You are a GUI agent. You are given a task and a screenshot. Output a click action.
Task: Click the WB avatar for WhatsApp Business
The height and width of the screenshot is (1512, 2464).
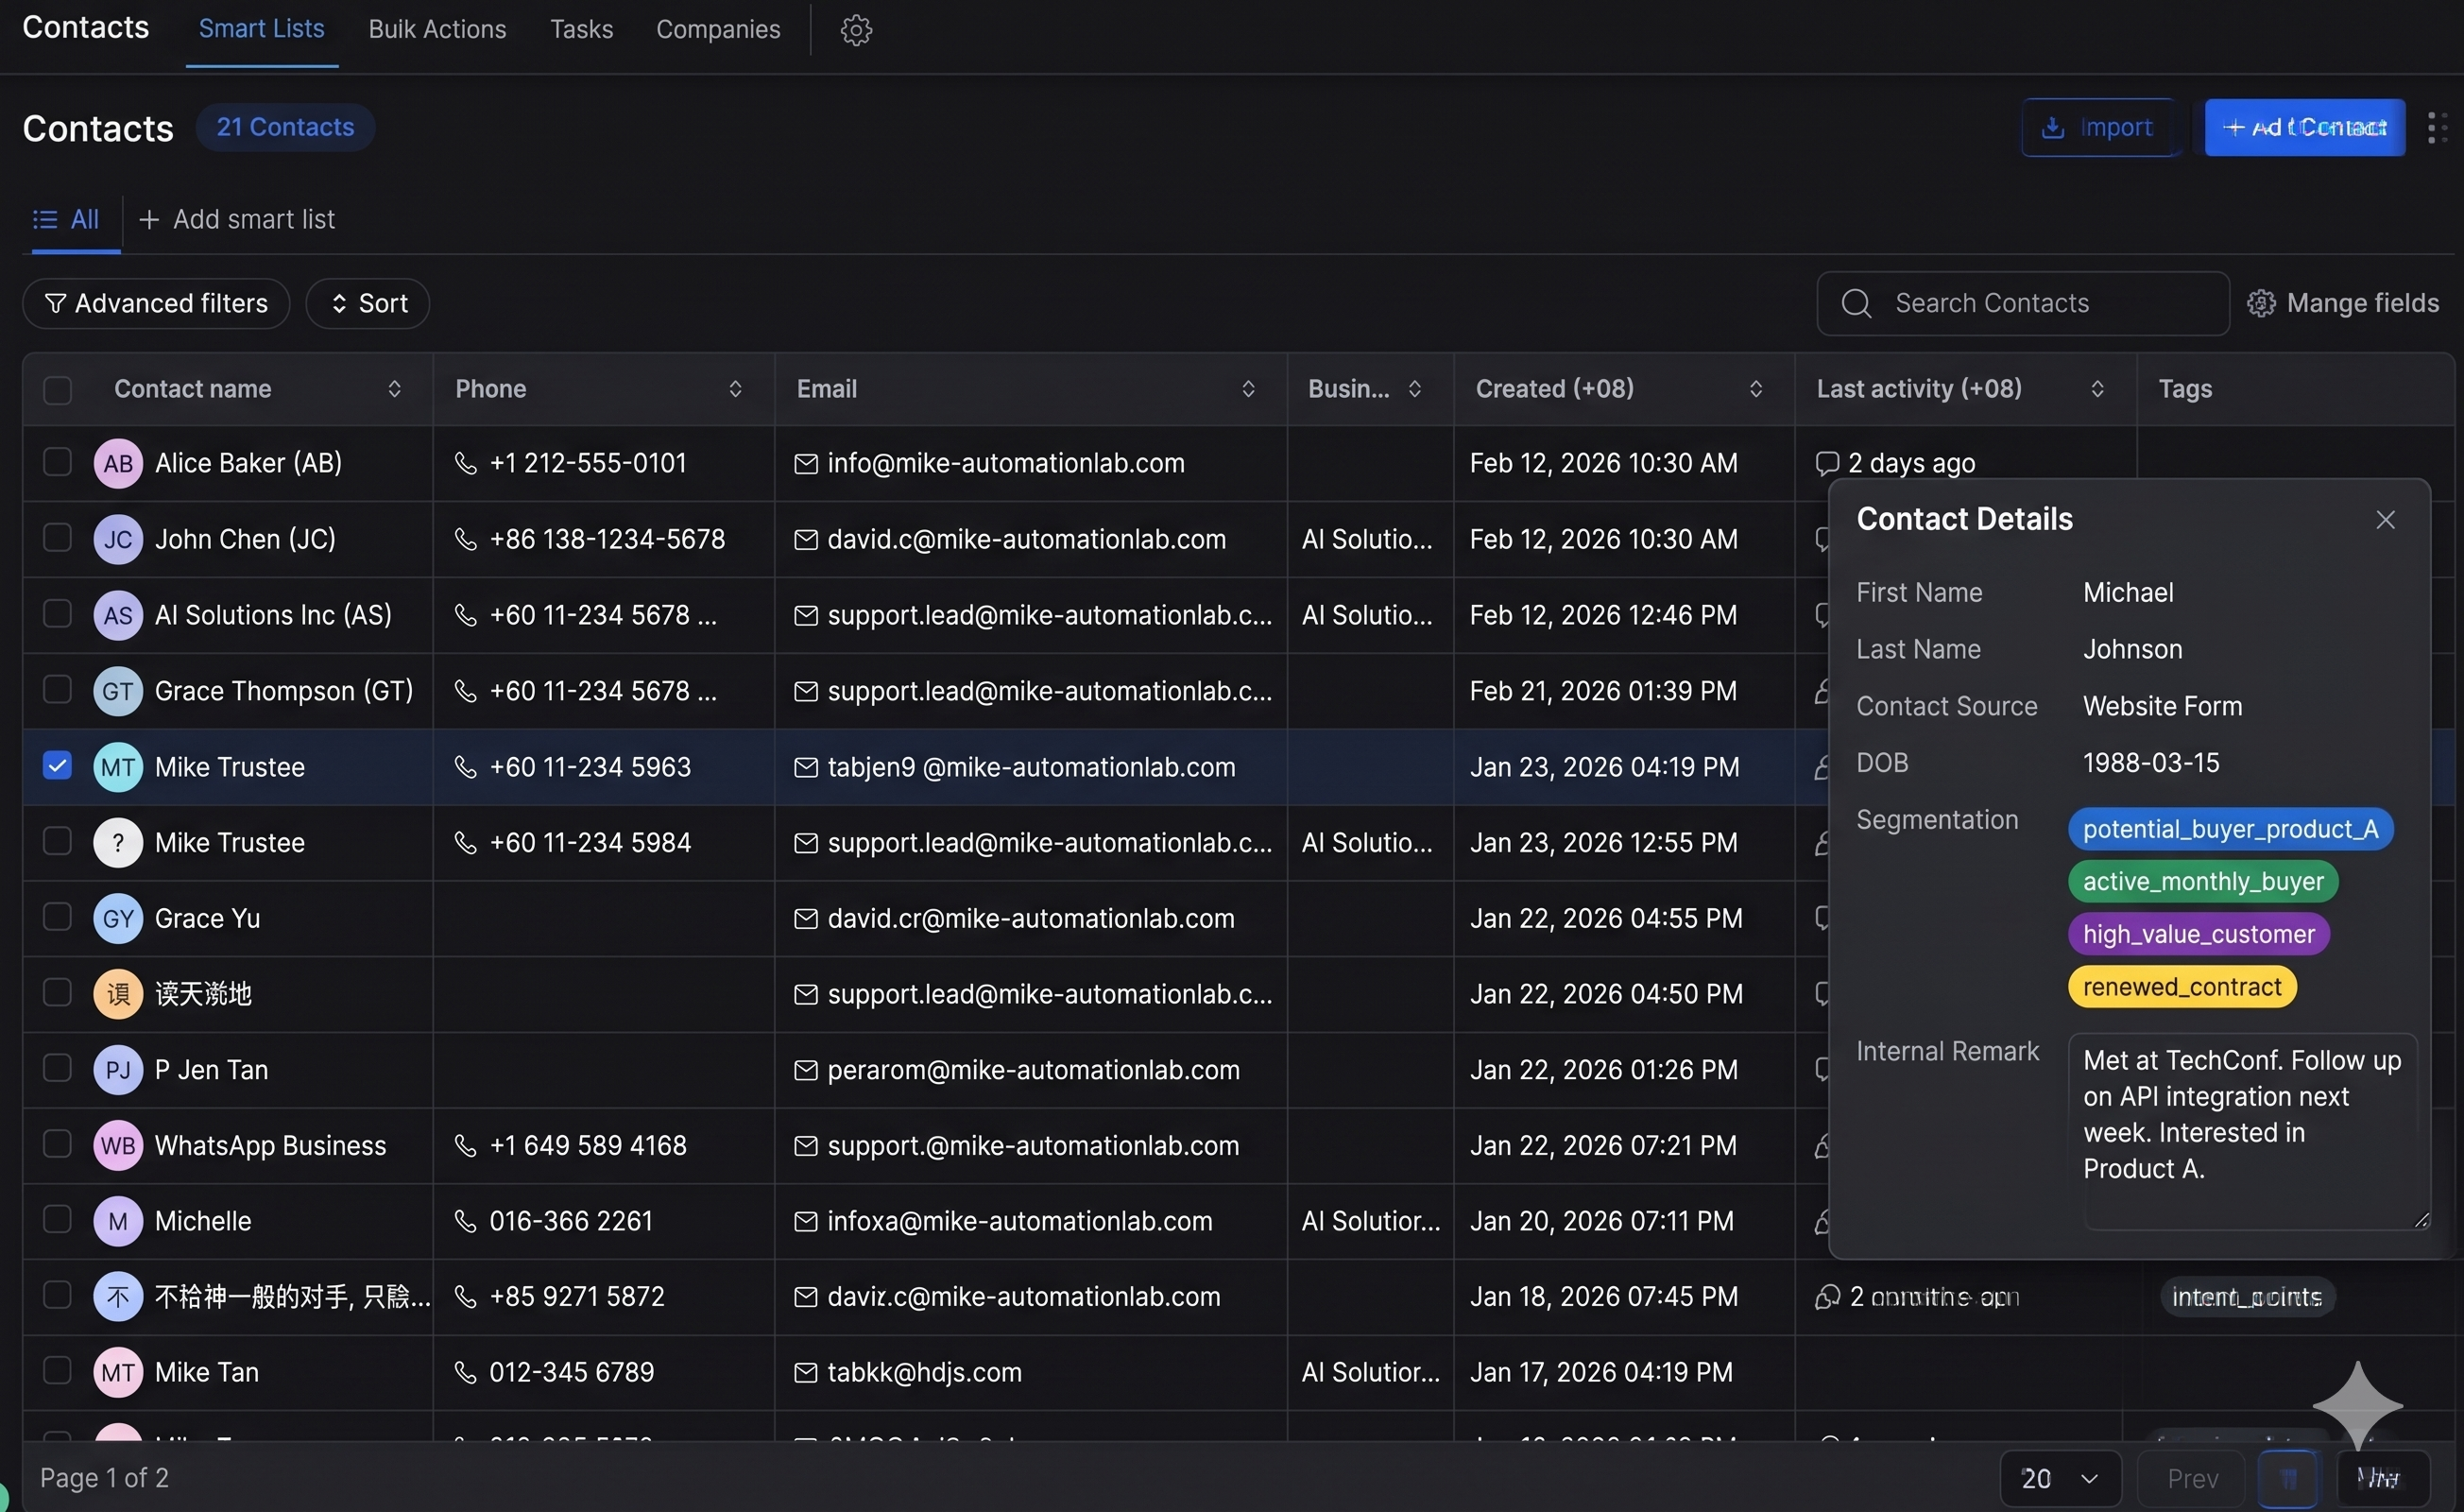[x=118, y=1145]
